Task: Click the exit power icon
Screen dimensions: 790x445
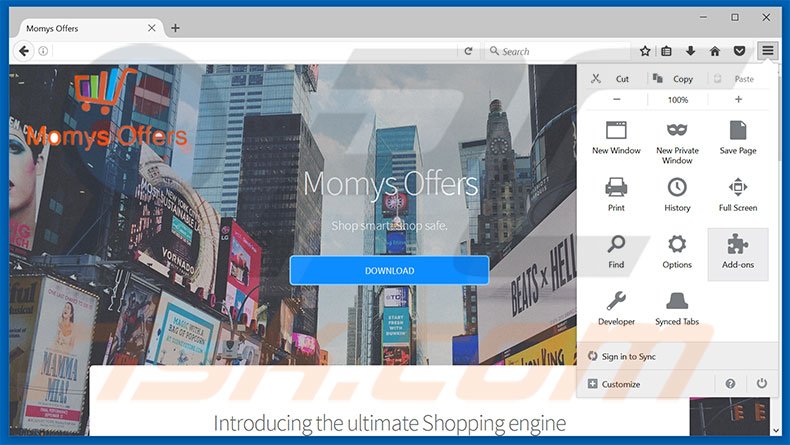Action: tap(761, 384)
